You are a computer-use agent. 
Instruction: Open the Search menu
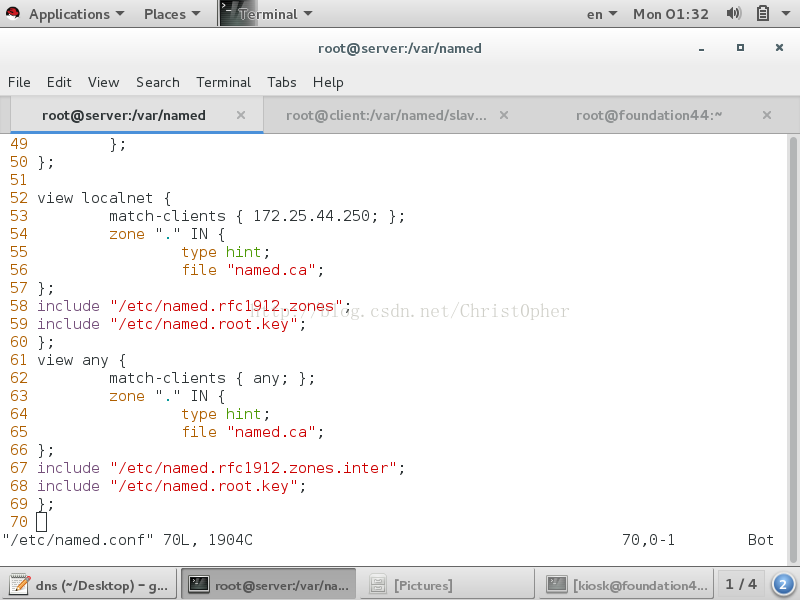click(158, 82)
